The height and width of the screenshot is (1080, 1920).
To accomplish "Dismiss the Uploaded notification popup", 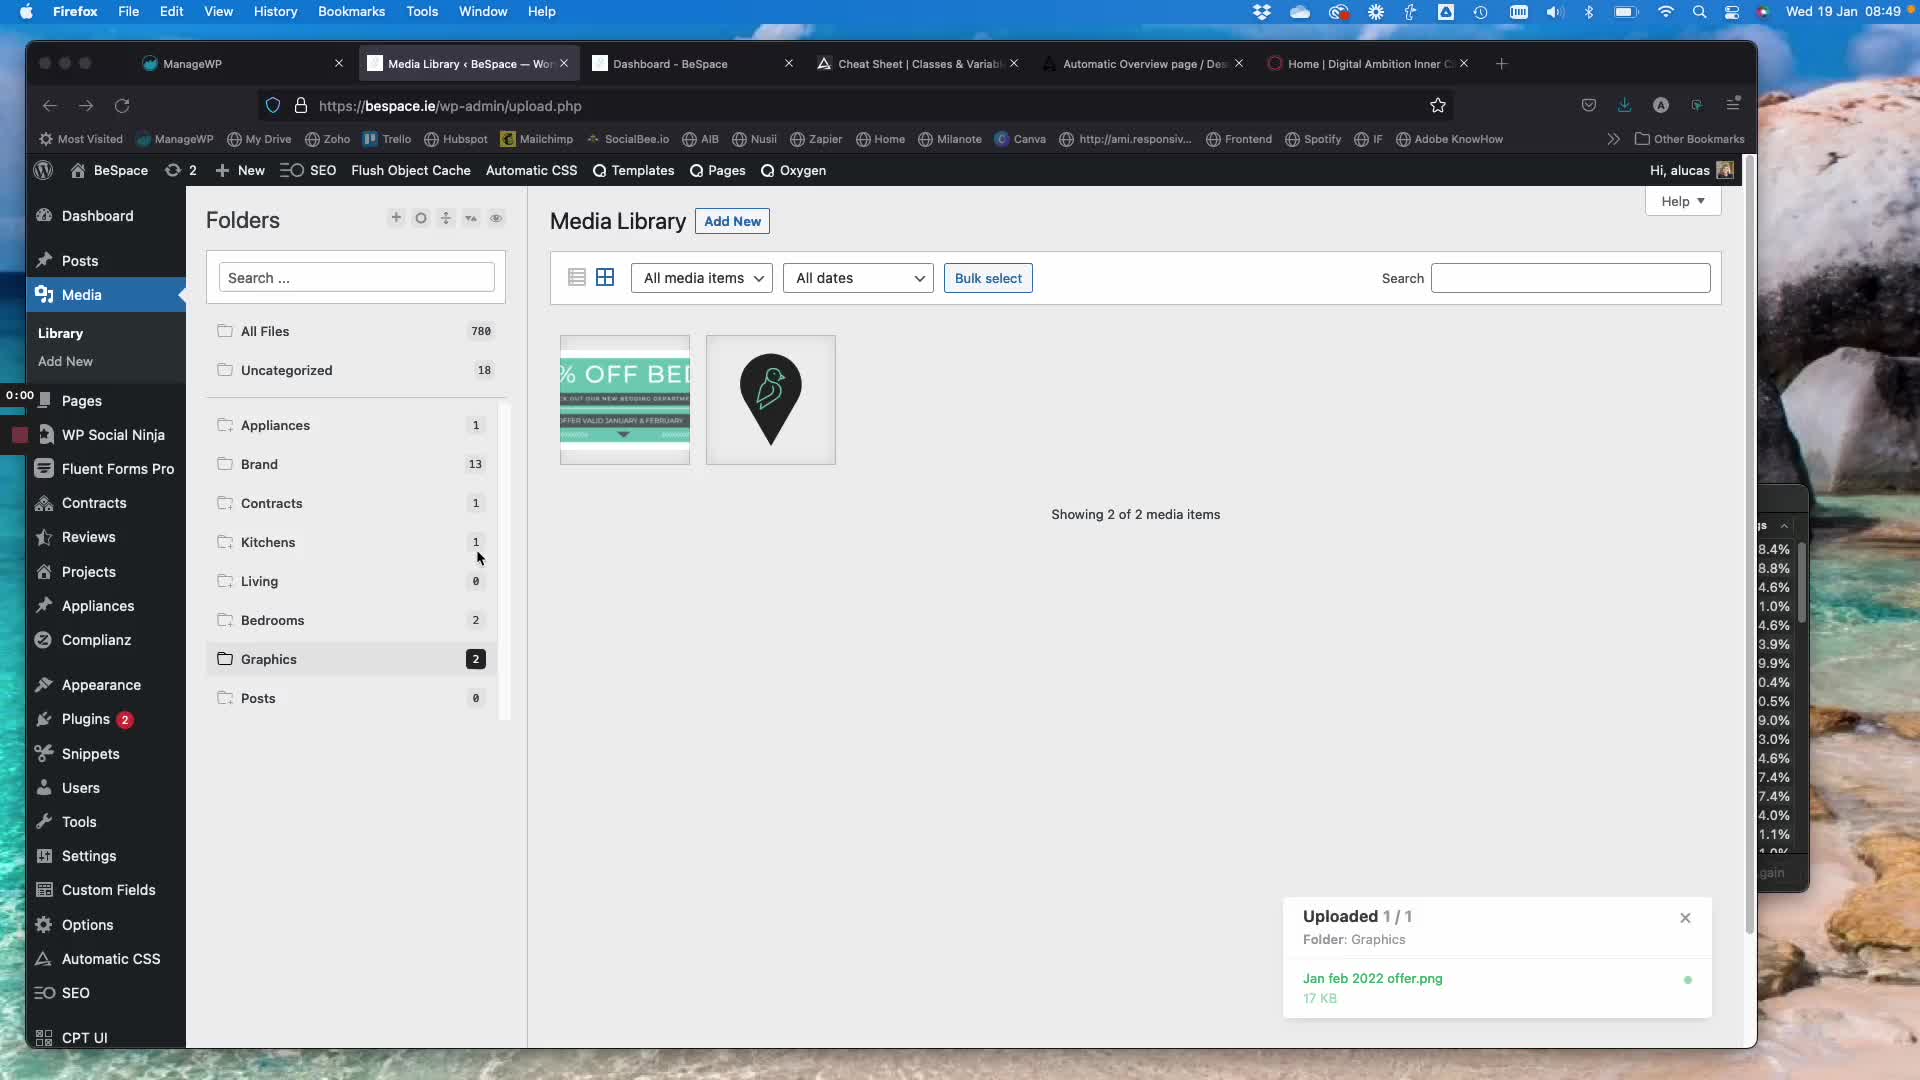I will pyautogui.click(x=1685, y=918).
